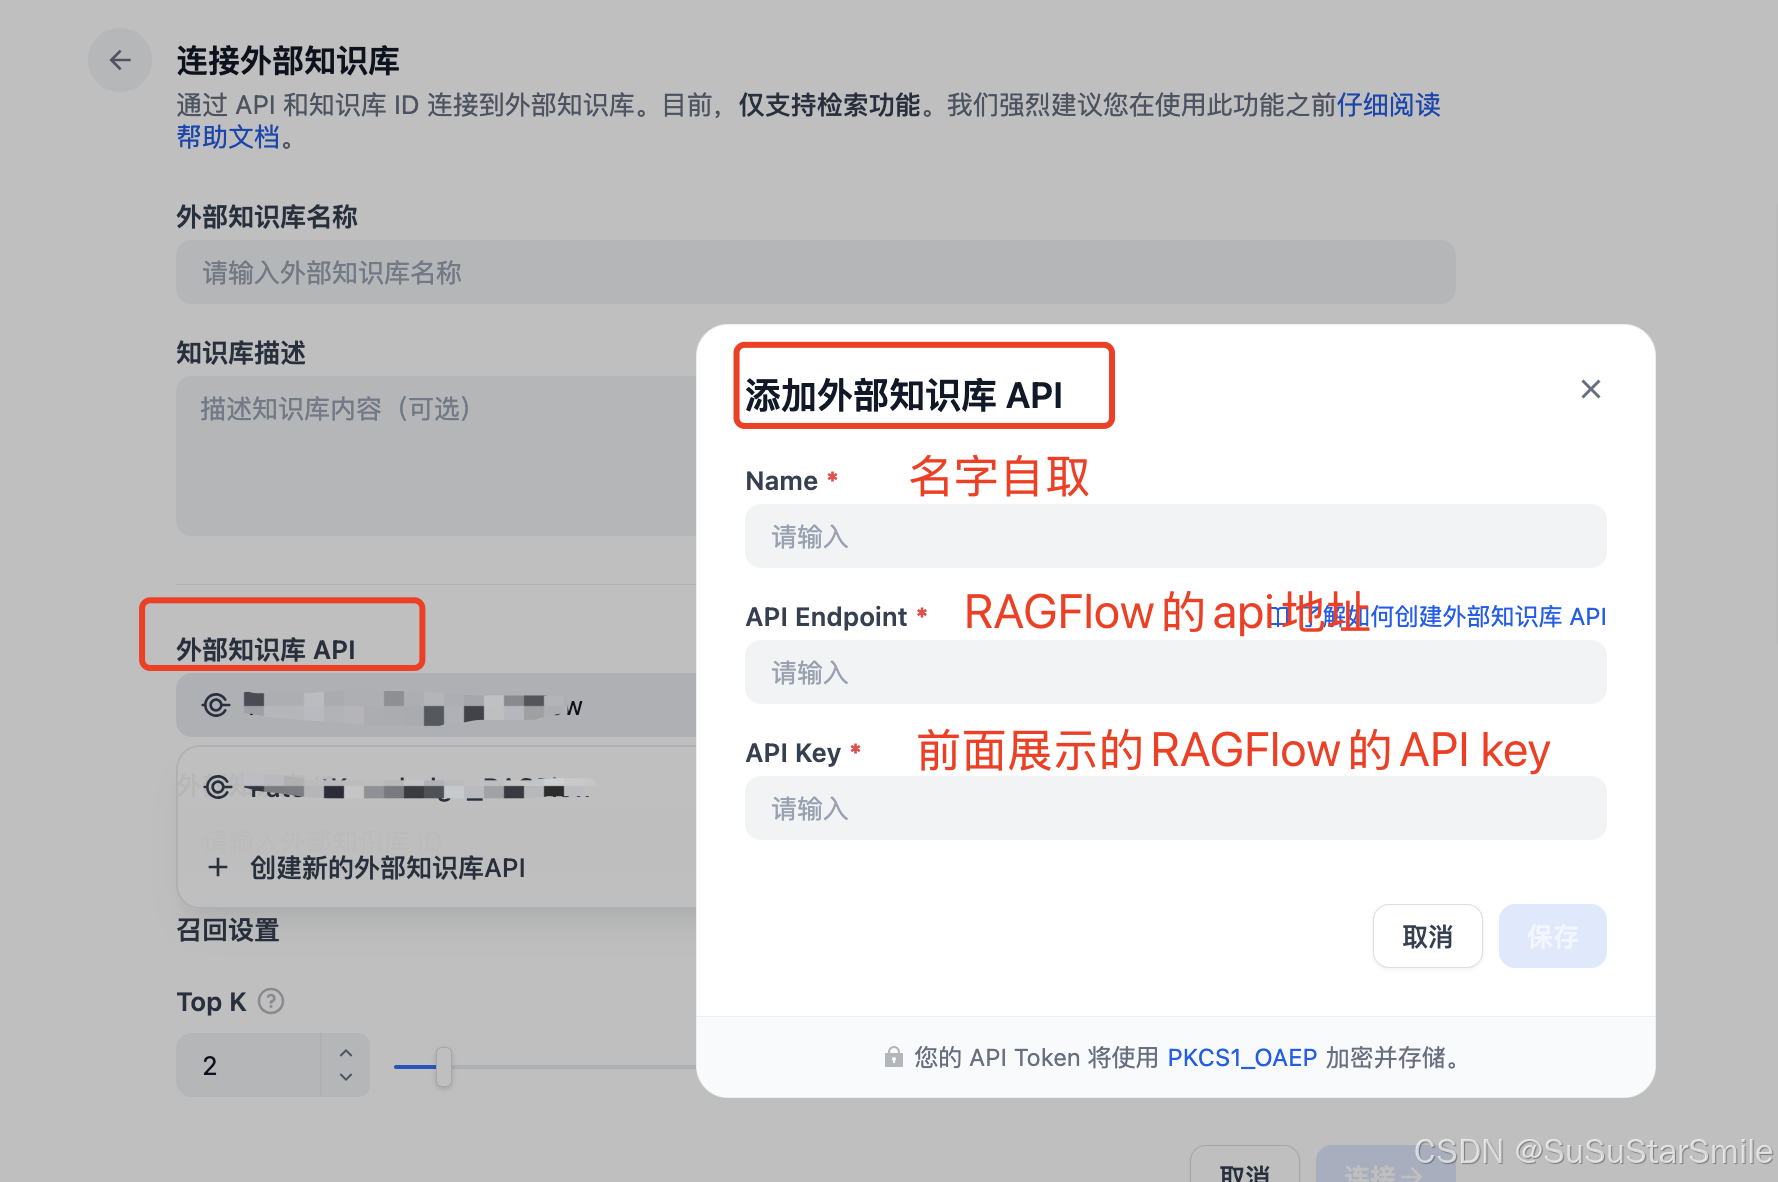Increase Top K with up arrow
The image size is (1778, 1182).
(x=346, y=1053)
